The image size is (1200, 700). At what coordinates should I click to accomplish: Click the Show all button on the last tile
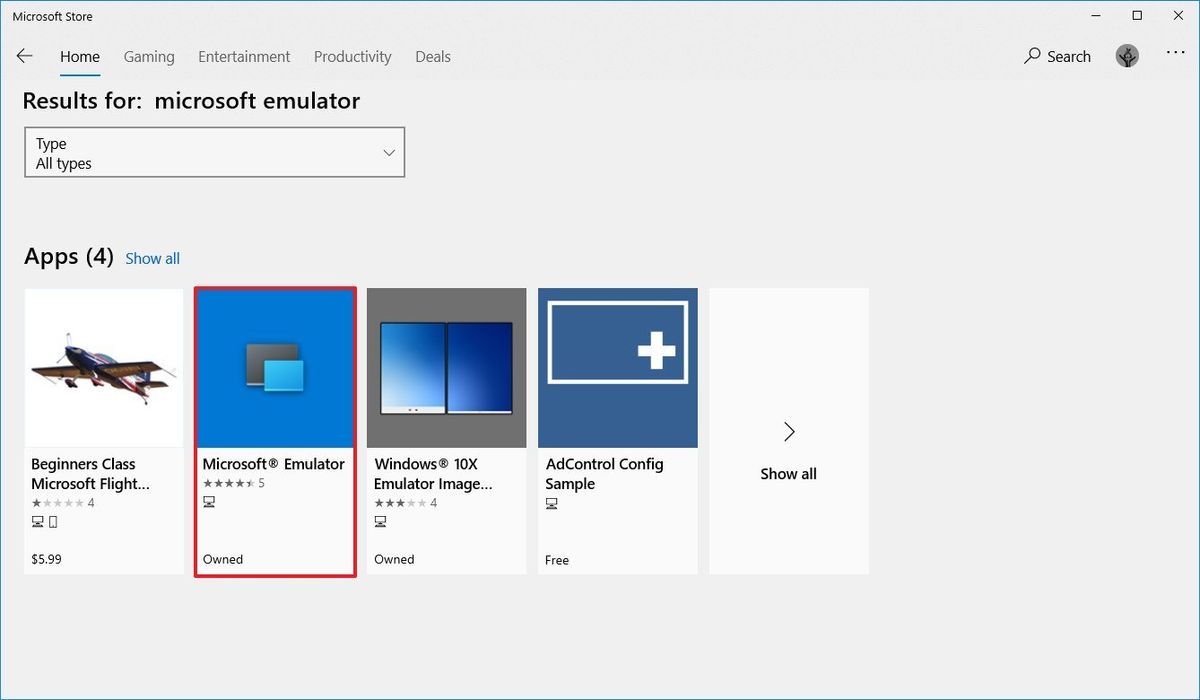[788, 473]
